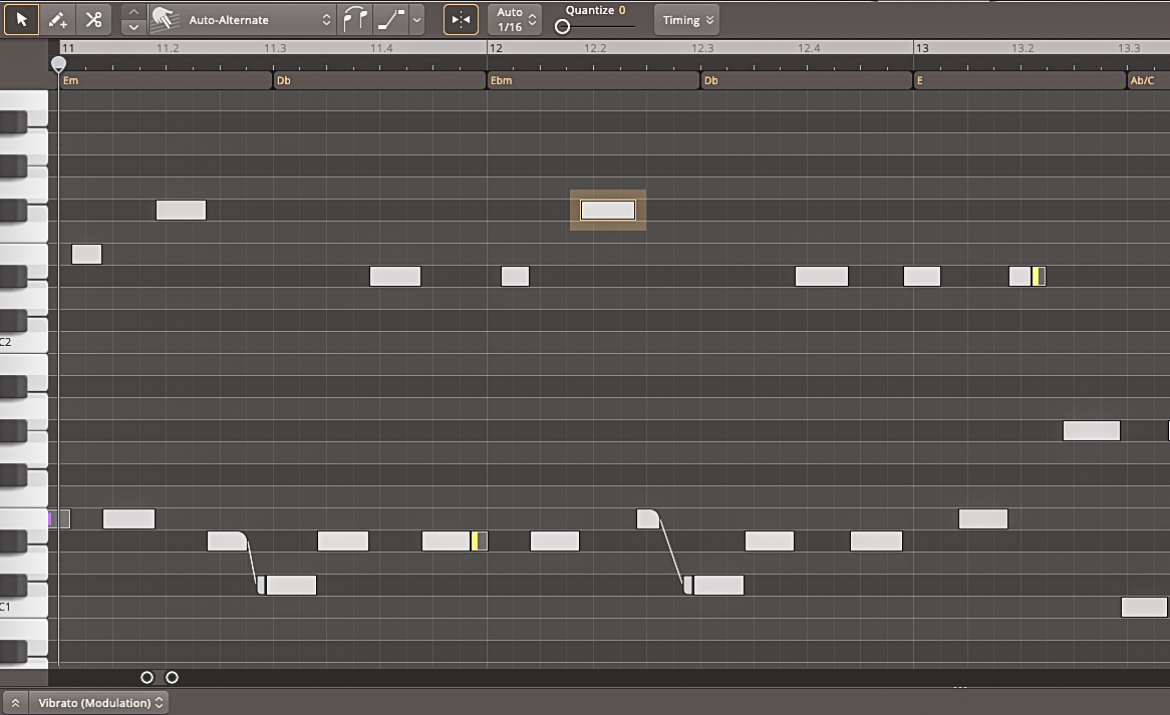This screenshot has width=1170, height=715.
Task: Expand the Timing options
Action: click(687, 20)
